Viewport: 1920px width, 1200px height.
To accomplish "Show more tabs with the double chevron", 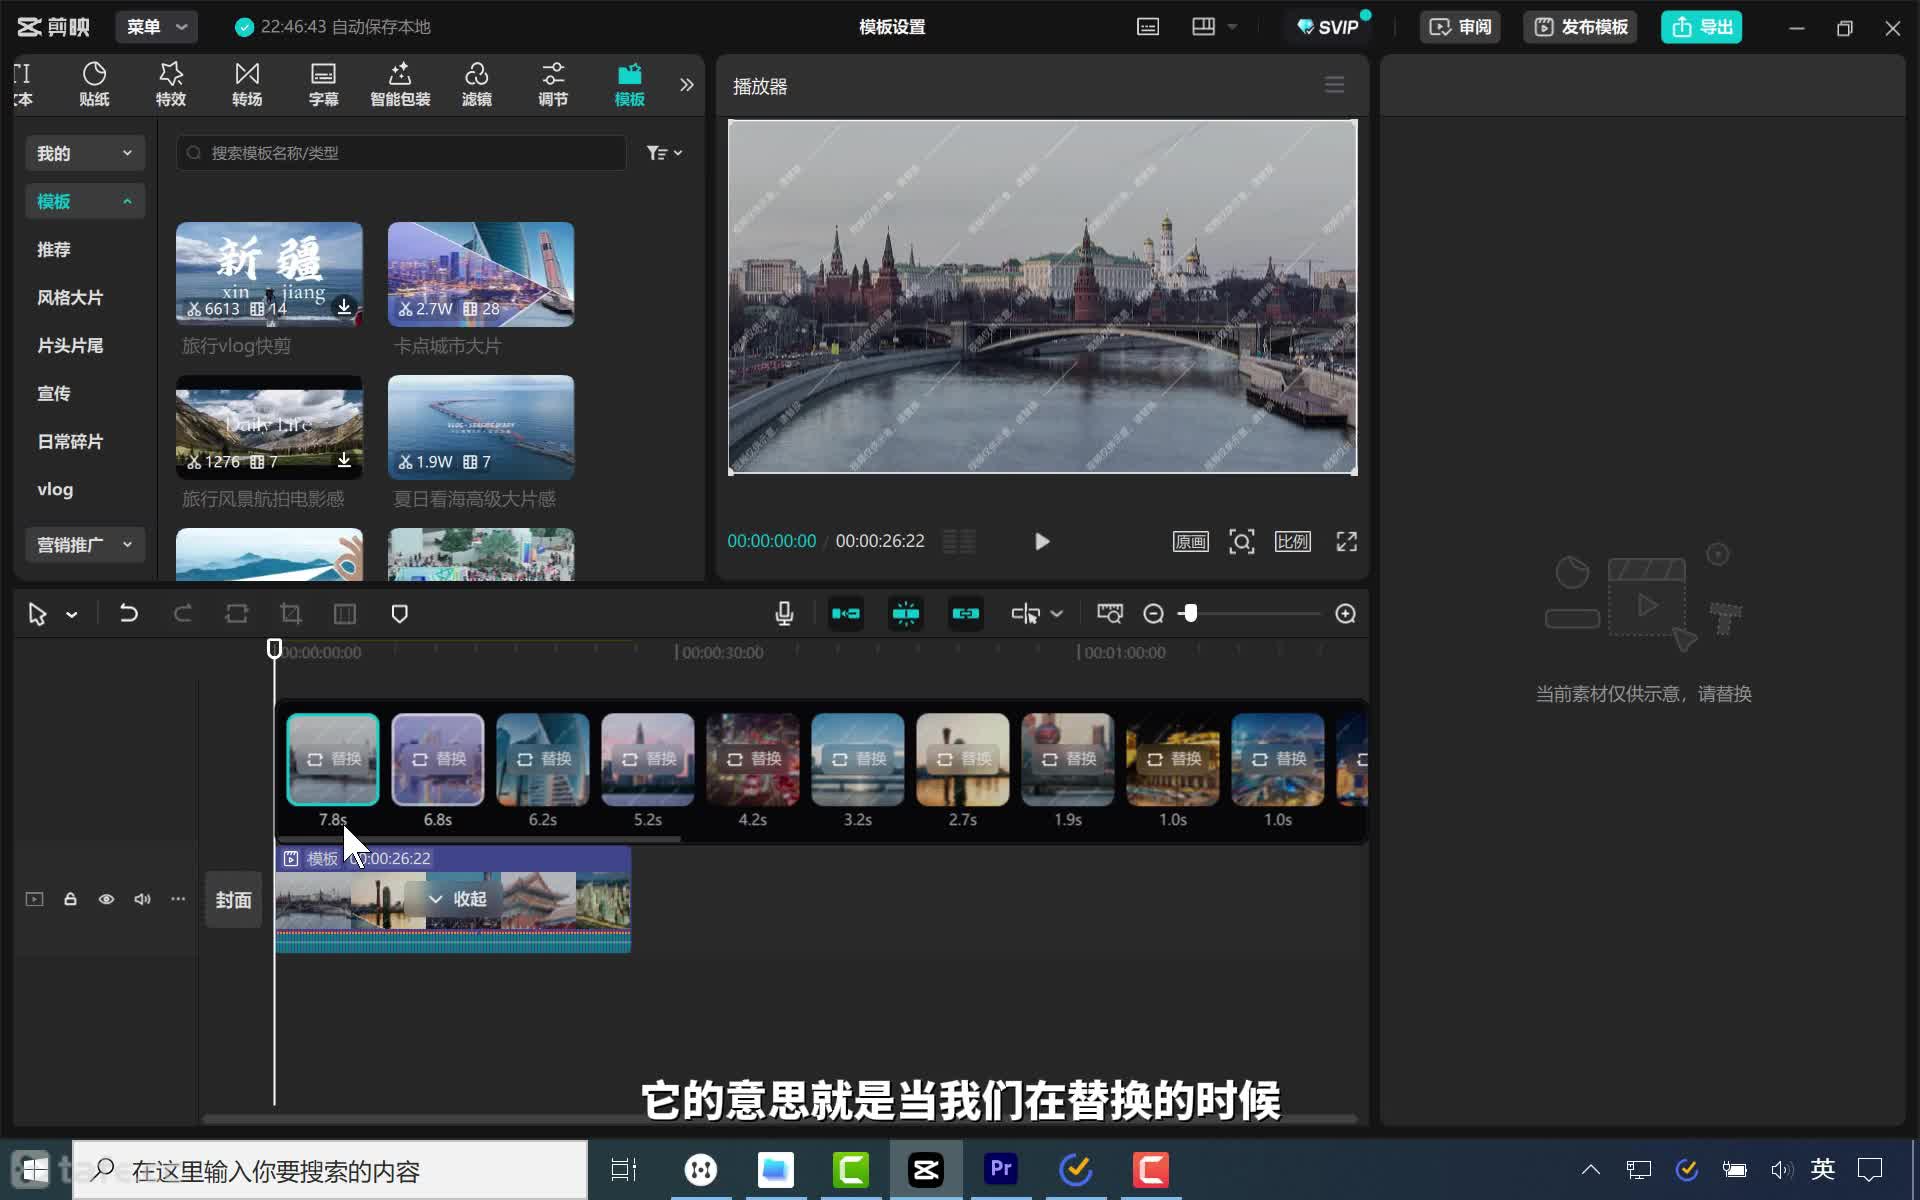I will click(x=686, y=85).
